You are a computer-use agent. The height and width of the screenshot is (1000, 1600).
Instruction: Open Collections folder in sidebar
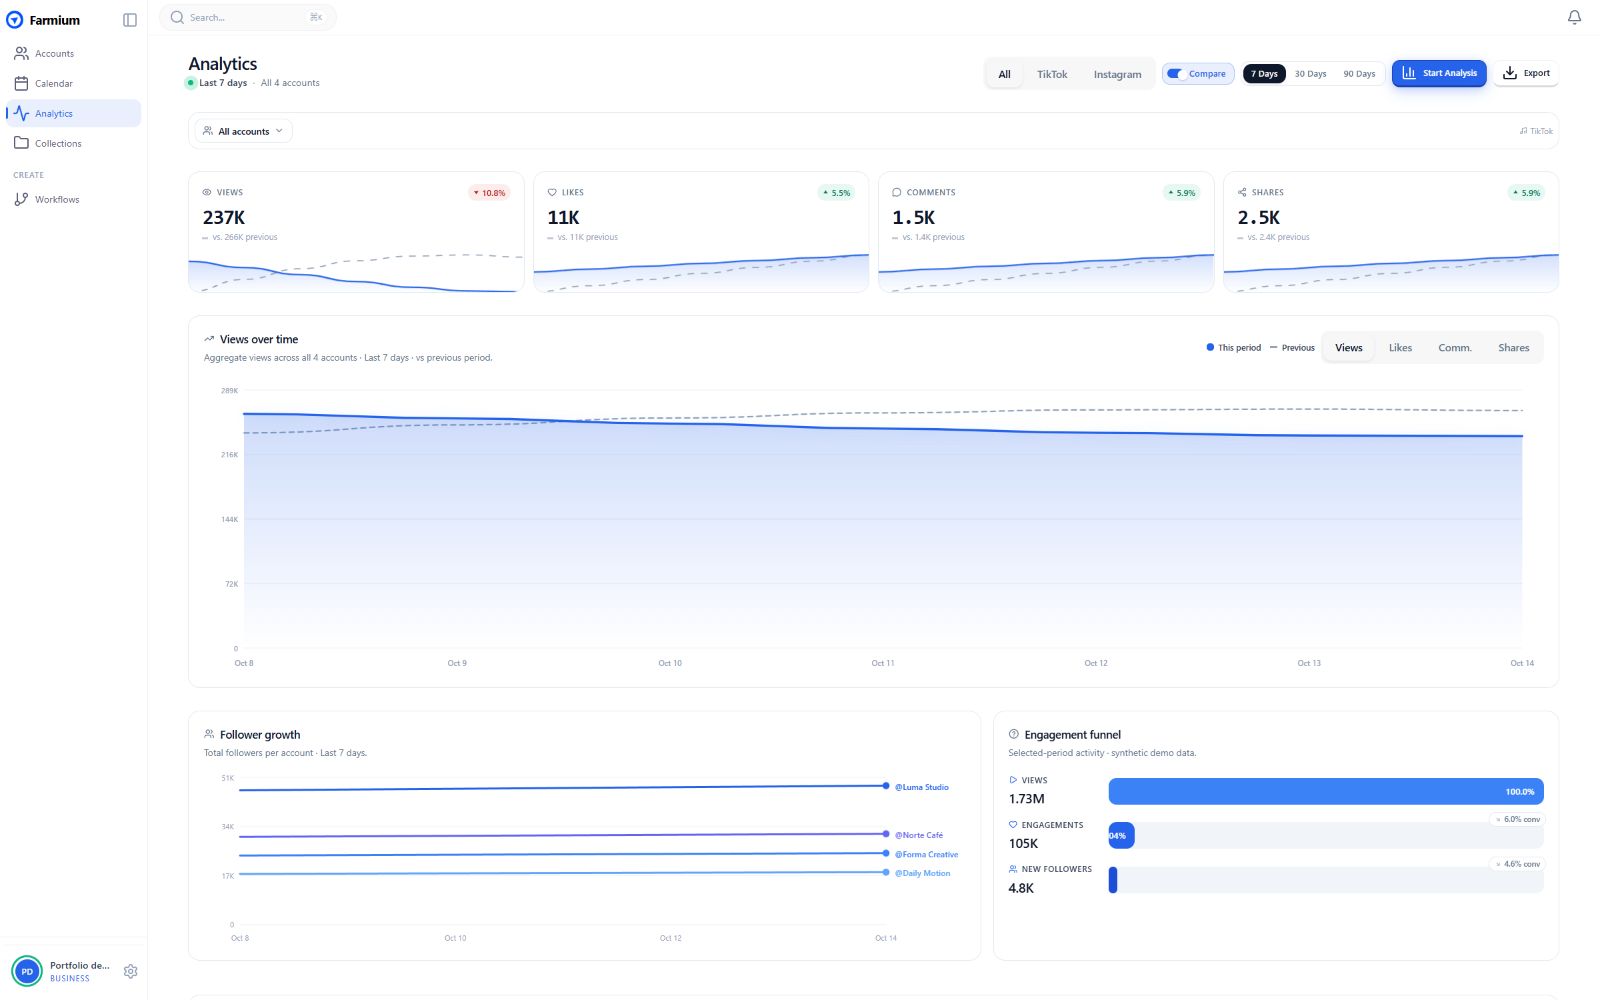(73, 144)
